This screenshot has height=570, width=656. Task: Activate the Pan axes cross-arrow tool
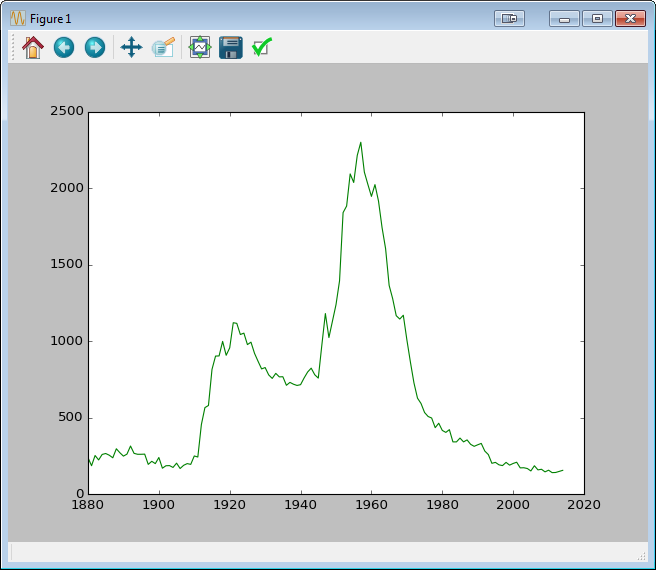point(131,47)
